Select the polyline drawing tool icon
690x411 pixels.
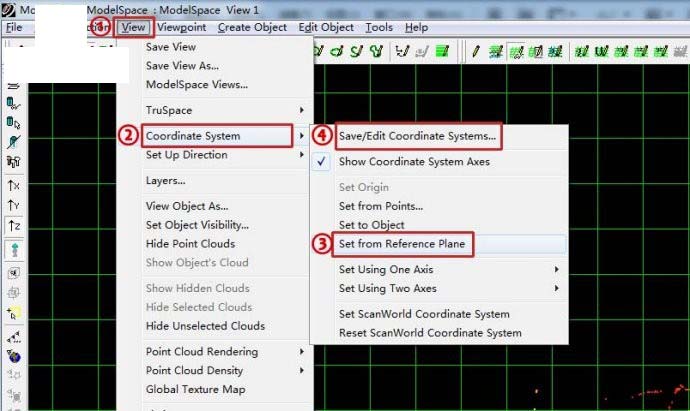(402, 51)
